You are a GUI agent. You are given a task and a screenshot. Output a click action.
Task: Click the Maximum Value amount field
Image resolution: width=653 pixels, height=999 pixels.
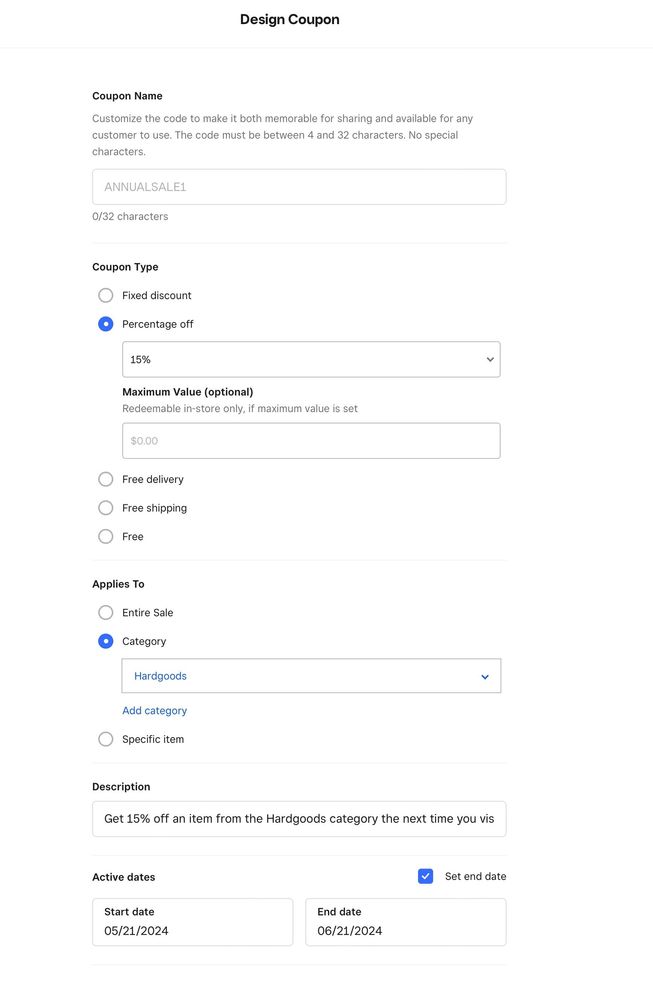pos(310,441)
